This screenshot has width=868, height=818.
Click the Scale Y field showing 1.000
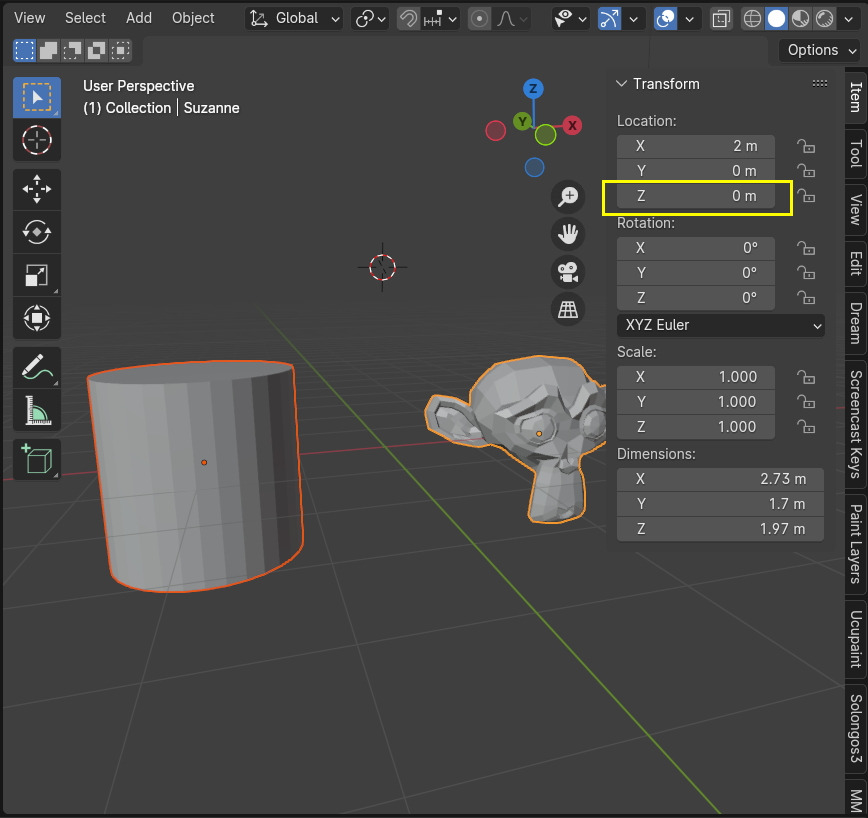click(x=696, y=402)
